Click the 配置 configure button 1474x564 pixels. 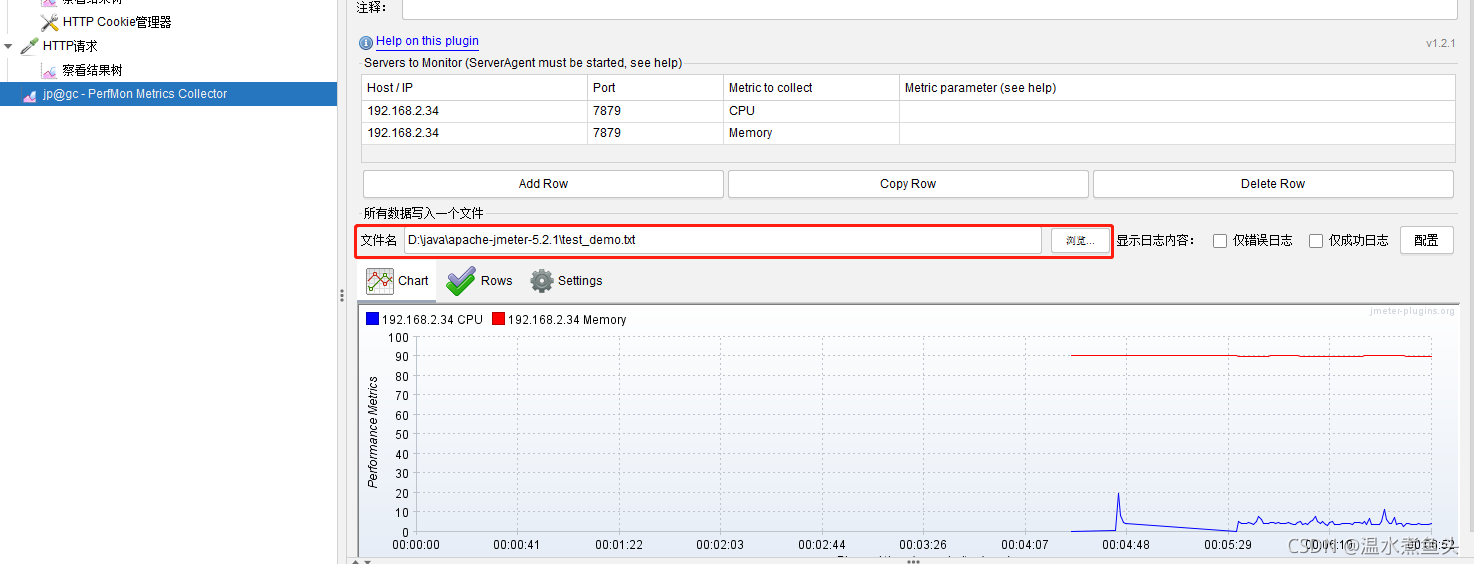[1426, 240]
